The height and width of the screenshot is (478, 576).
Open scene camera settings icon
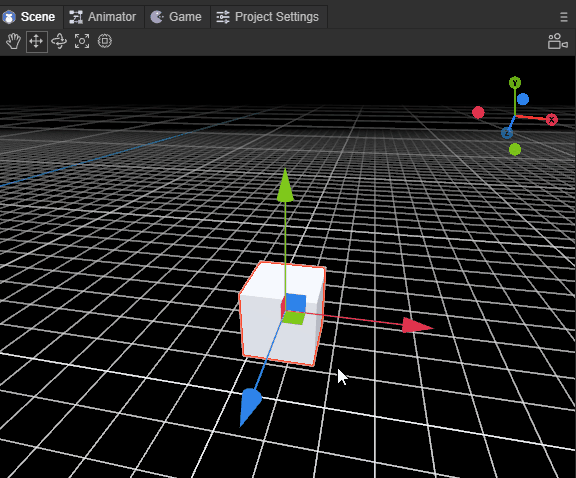[558, 41]
